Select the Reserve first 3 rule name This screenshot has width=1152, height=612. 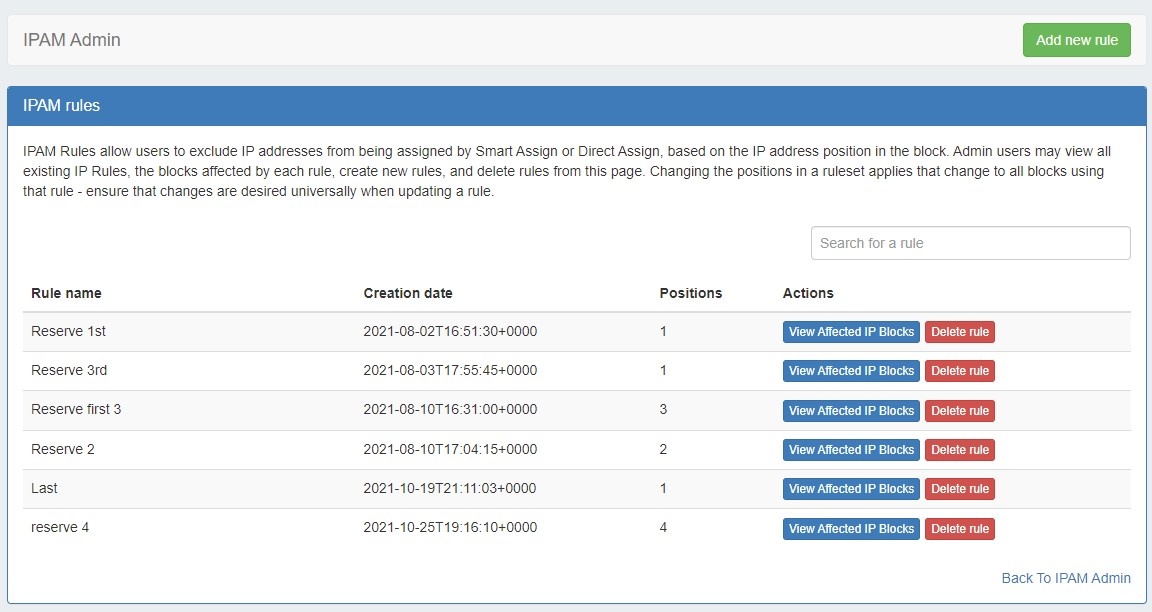76,410
